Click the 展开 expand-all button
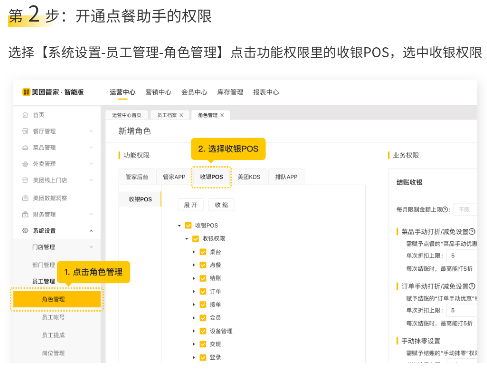This screenshot has width=487, height=370. click(x=190, y=205)
